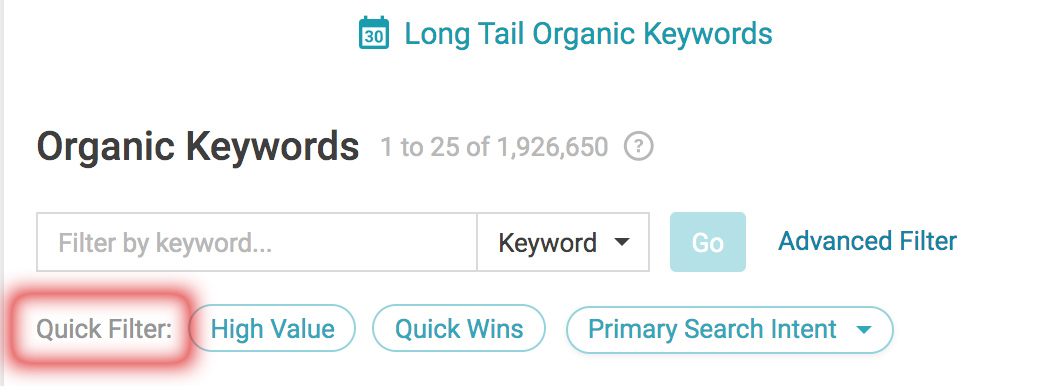Expand the Primary Search Intent dropdown

(x=730, y=329)
